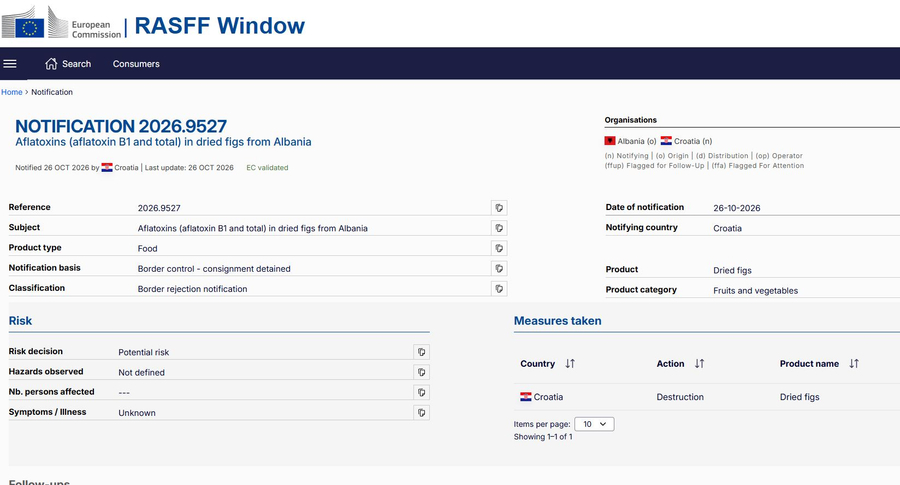The width and height of the screenshot is (900, 485).
Task: Sort Measures taken by Action
Action: point(699,363)
